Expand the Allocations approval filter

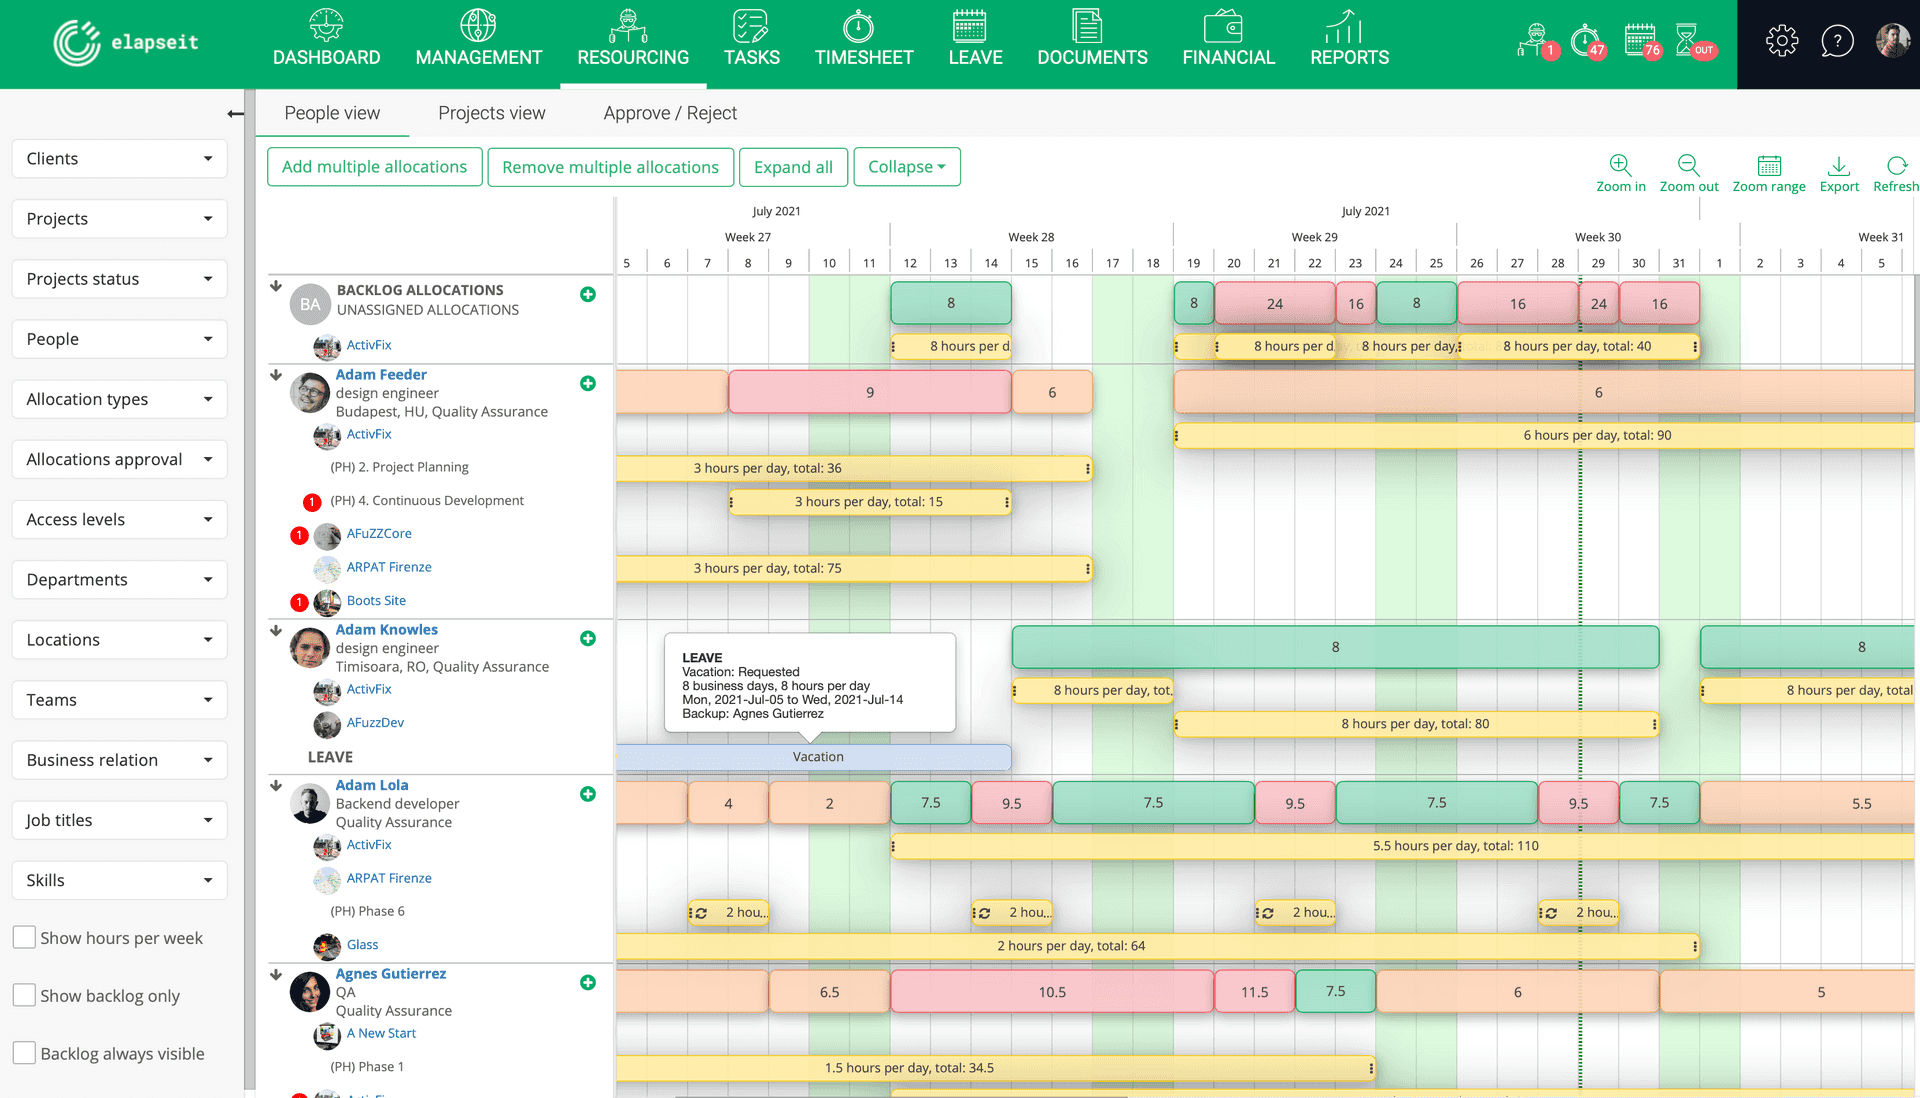coord(117,459)
